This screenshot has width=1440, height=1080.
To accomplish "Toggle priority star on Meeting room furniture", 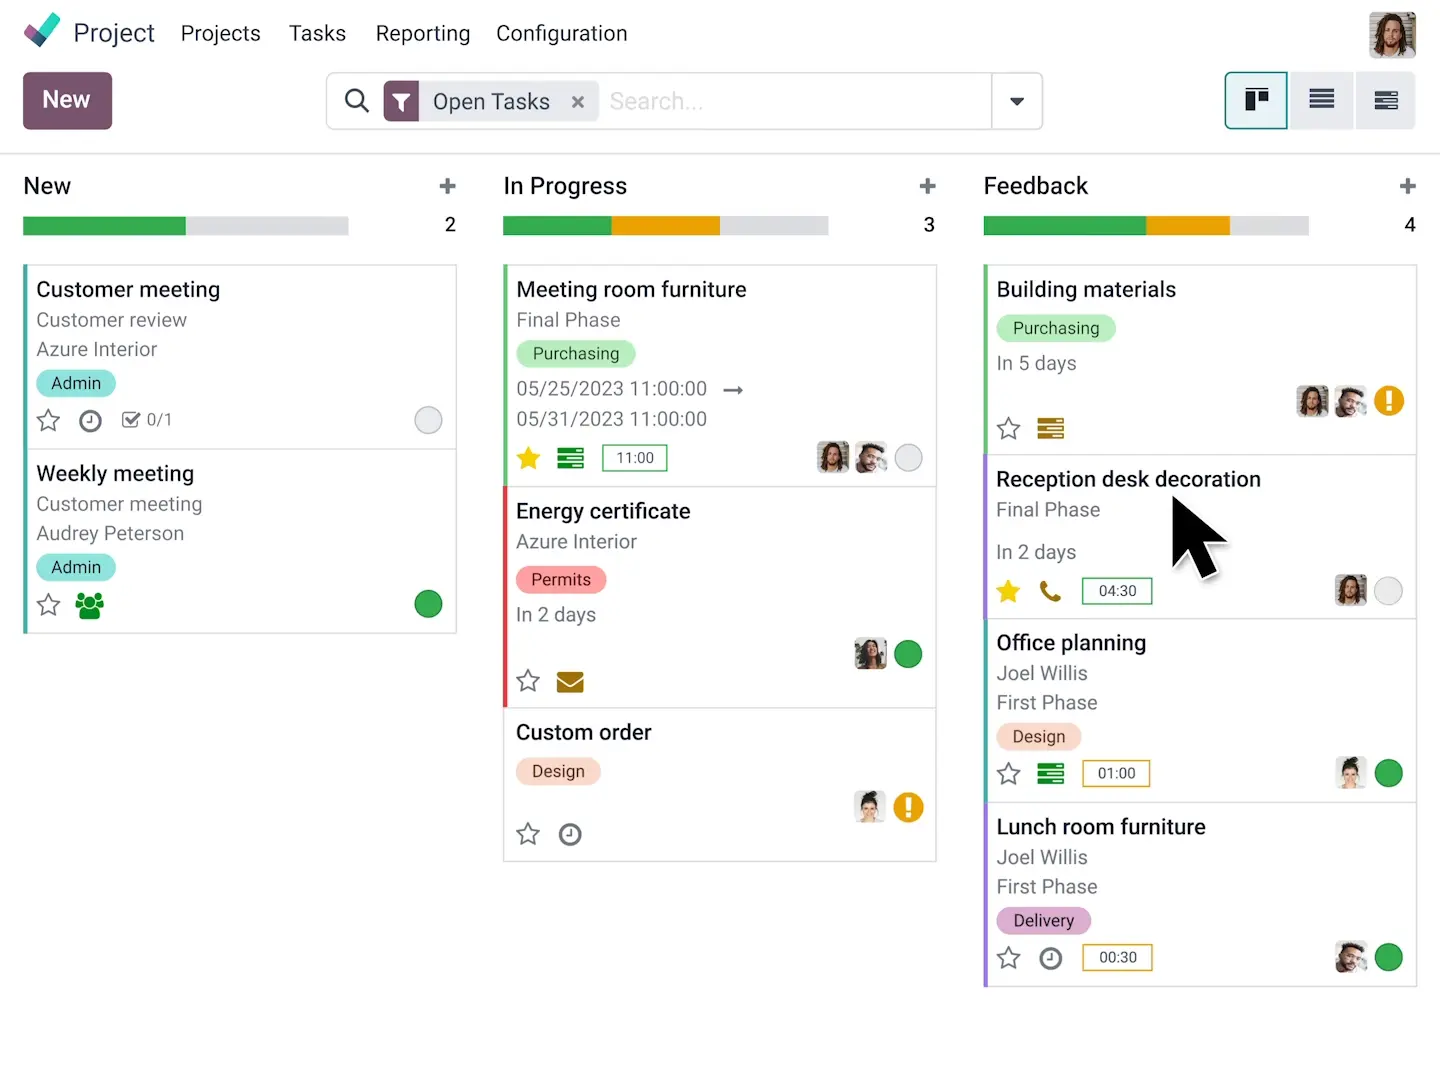I will (528, 458).
